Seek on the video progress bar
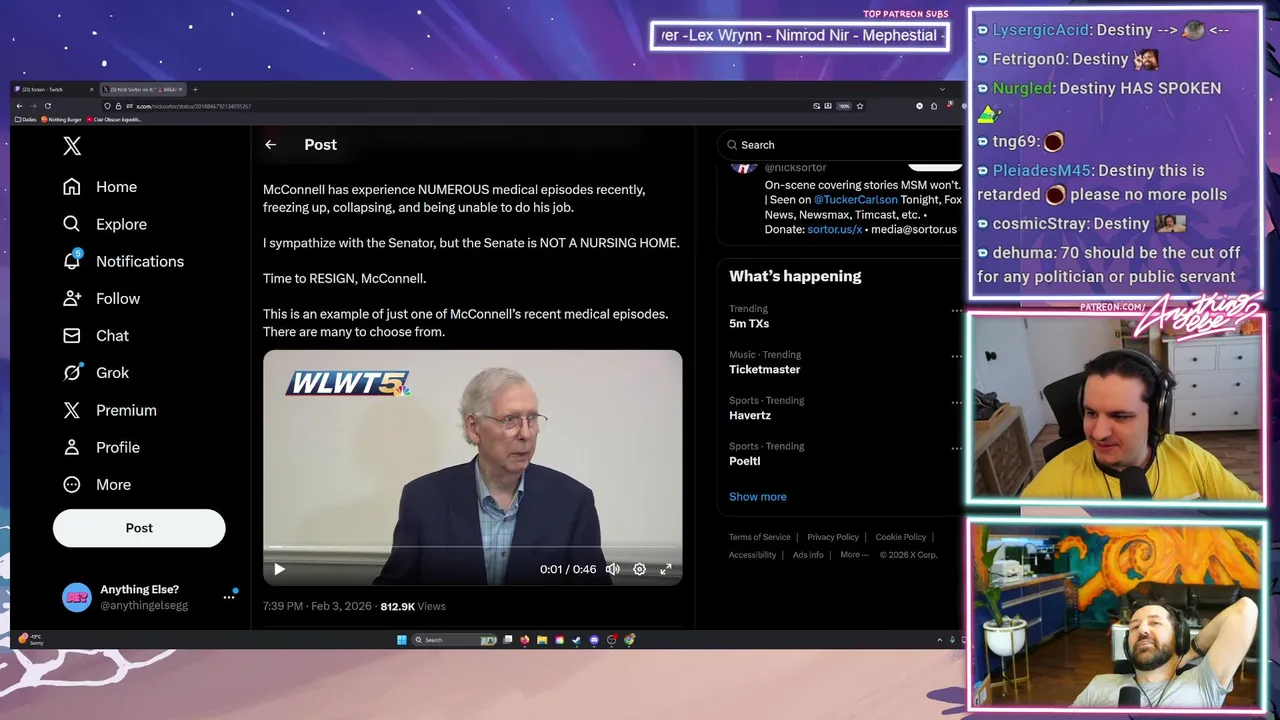1280x720 pixels. pyautogui.click(x=473, y=548)
